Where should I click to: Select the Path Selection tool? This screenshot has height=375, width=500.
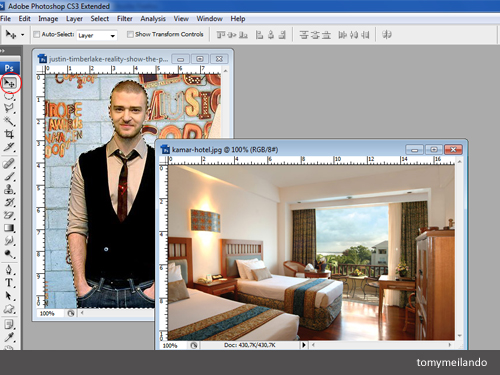(9, 296)
